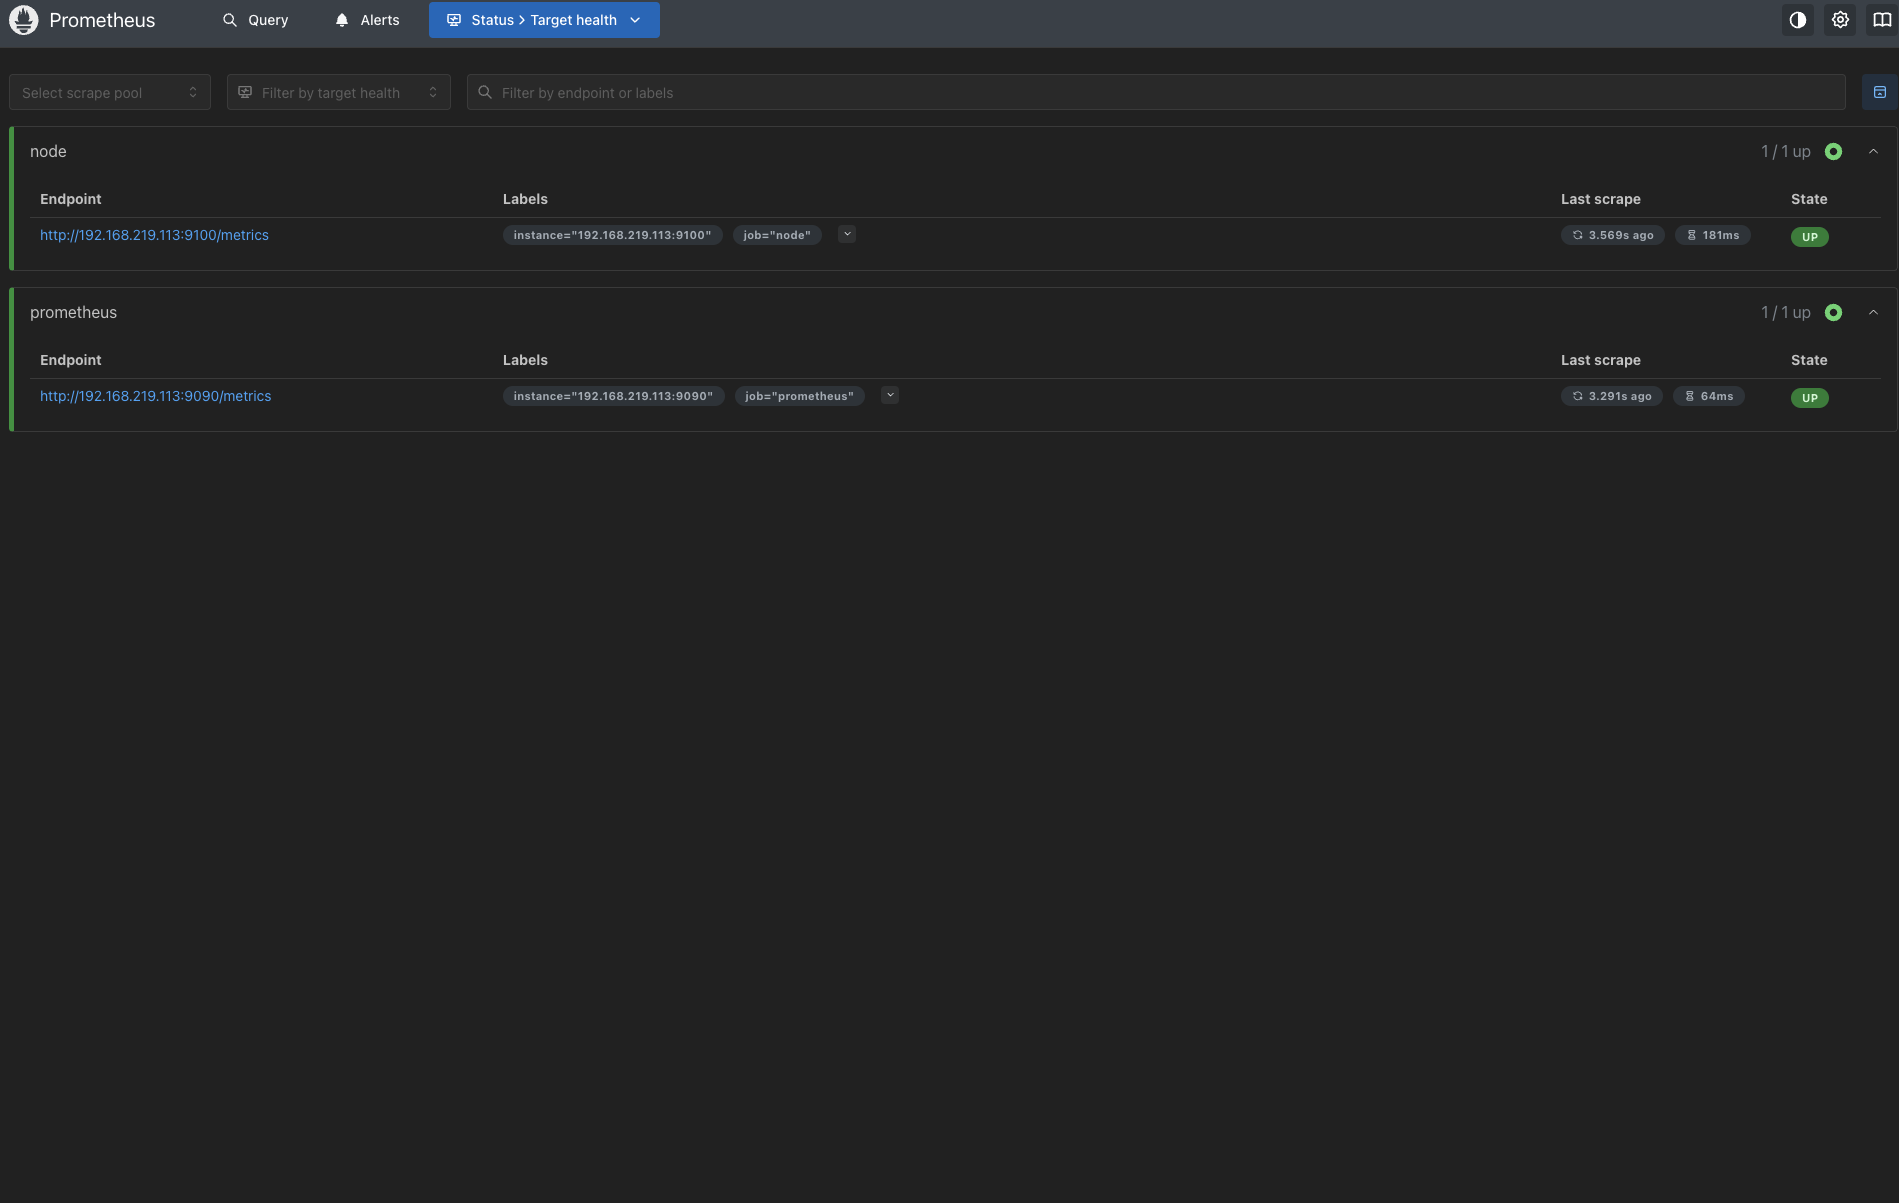
Task: Open the Select scrape pool dropdown
Action: [110, 92]
